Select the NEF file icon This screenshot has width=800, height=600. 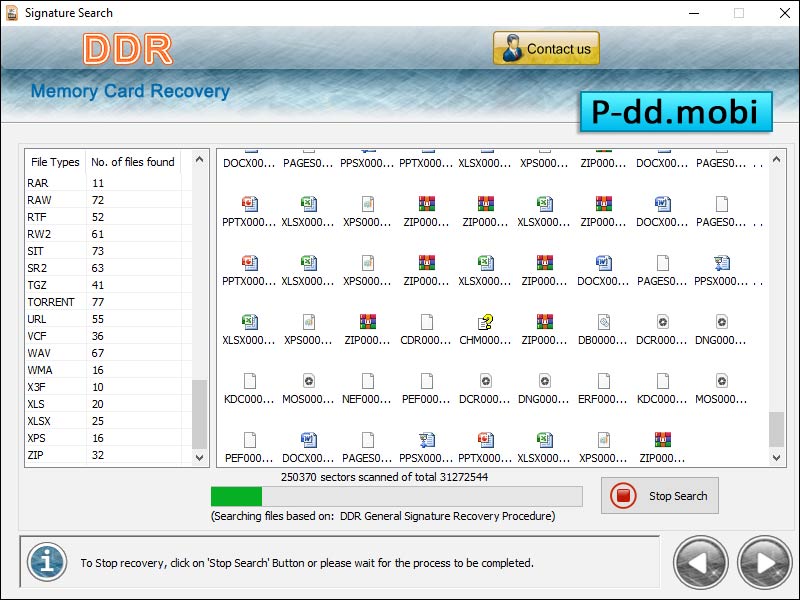[x=368, y=381]
